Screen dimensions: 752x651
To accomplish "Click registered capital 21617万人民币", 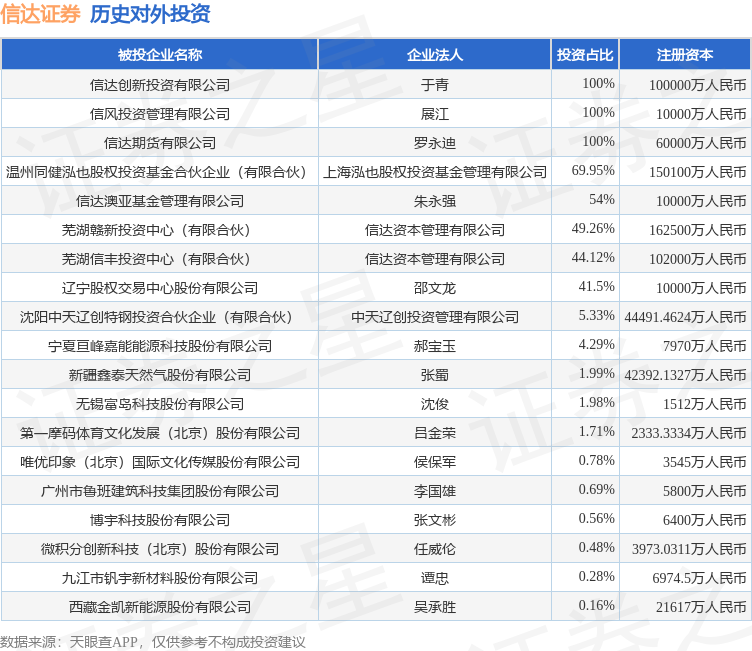I will coord(701,607).
